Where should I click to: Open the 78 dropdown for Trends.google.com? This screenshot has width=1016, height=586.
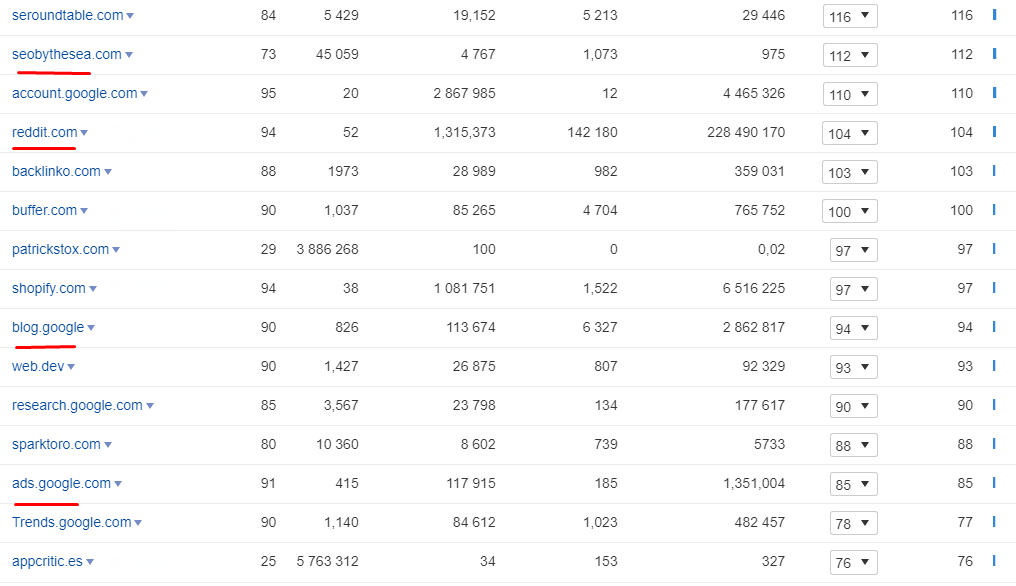pos(853,524)
